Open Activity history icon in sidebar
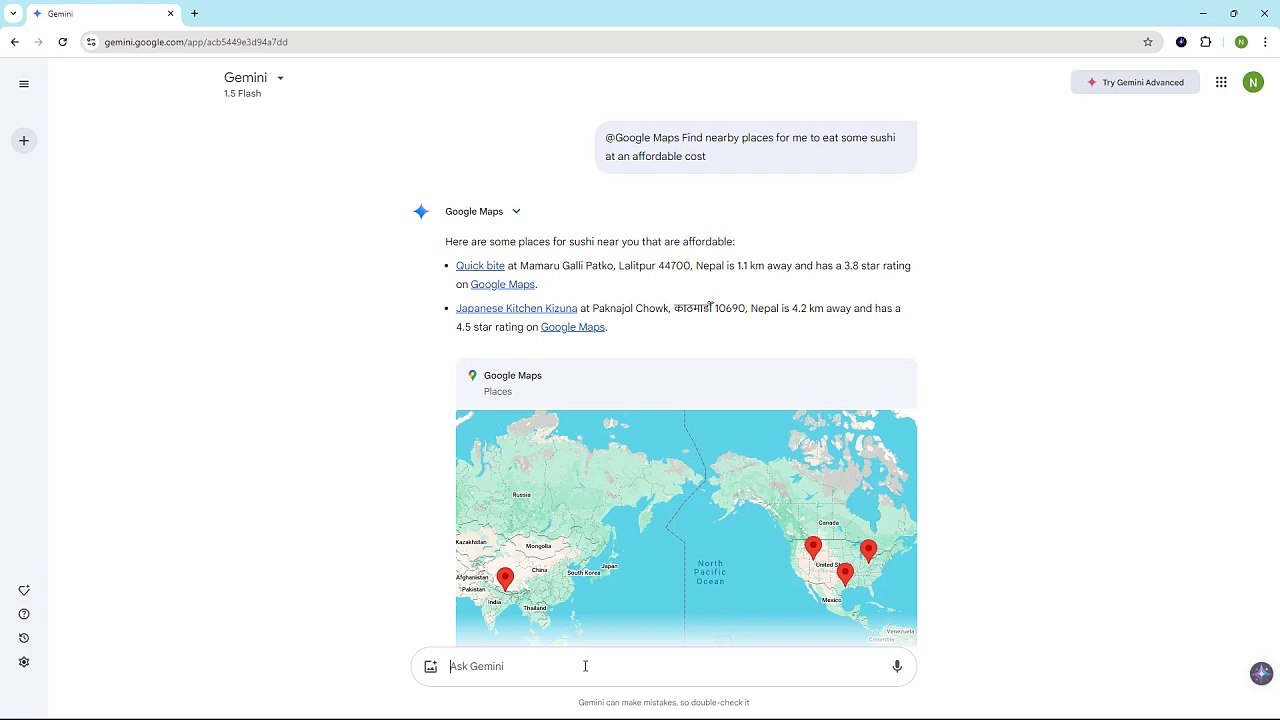1280x720 pixels. click(x=24, y=639)
